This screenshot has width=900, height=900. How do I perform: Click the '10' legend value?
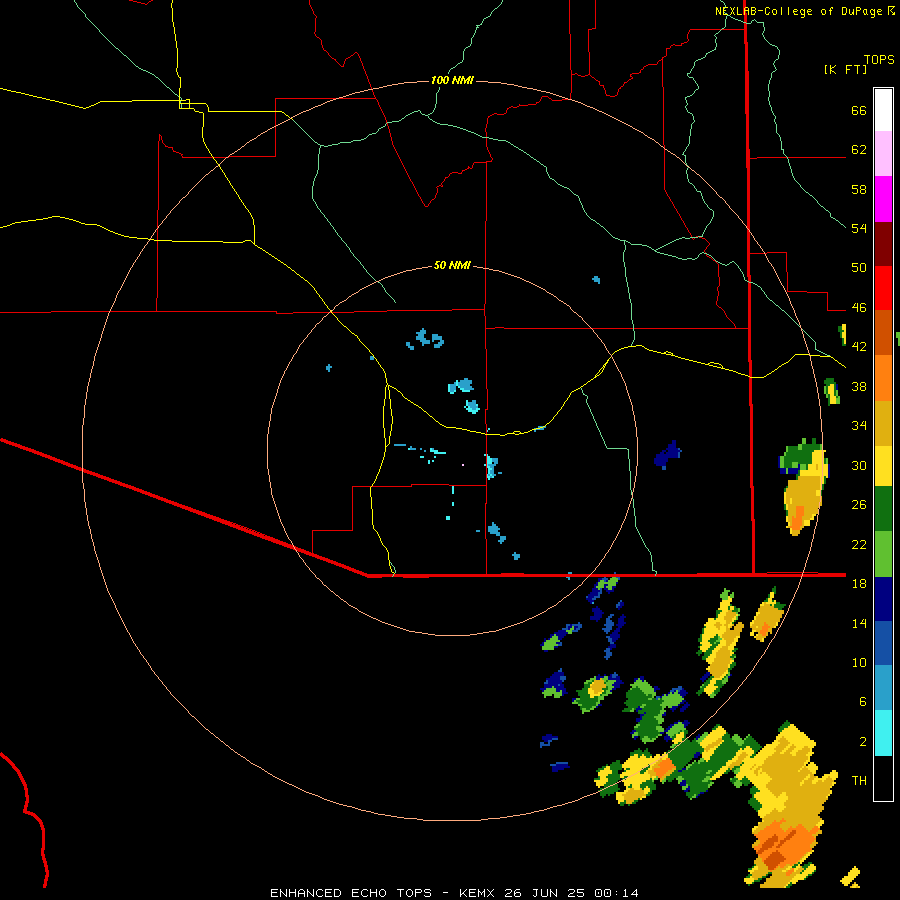(859, 662)
